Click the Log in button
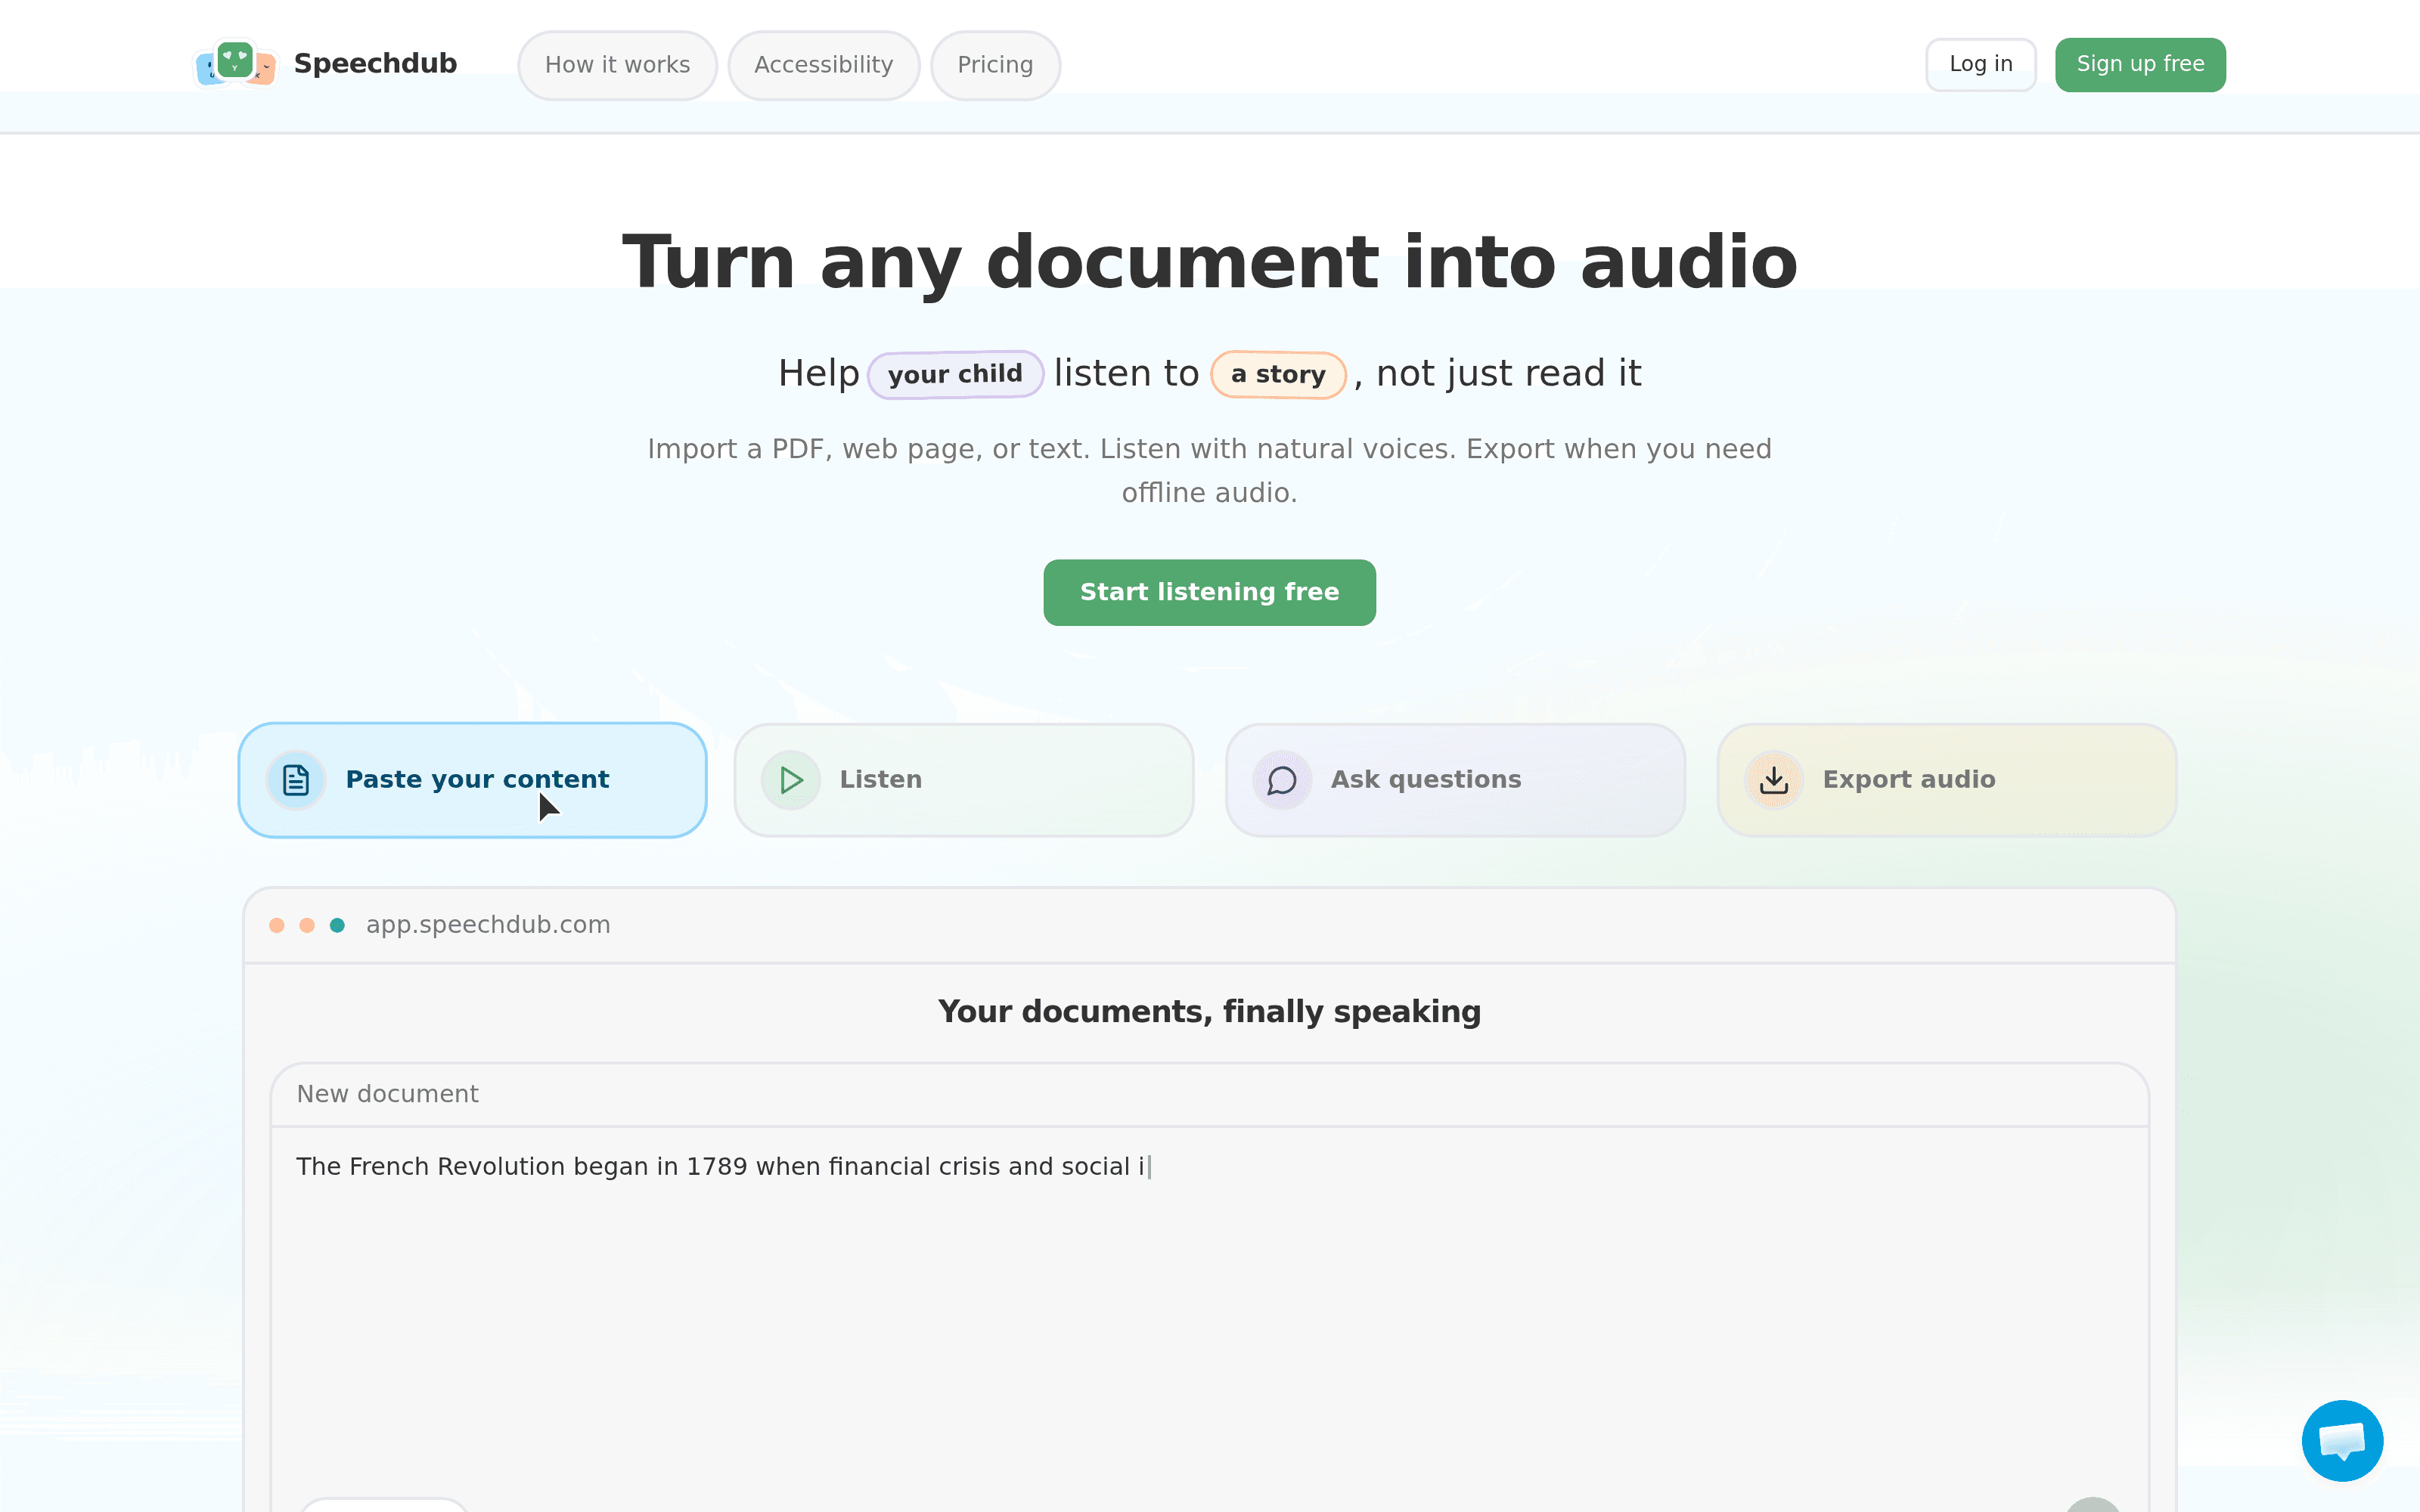2420x1512 pixels. coord(1980,65)
